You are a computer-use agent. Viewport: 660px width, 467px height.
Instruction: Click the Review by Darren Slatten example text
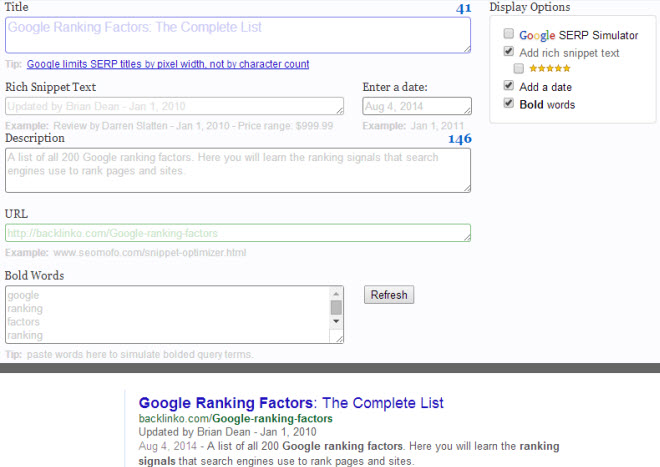click(x=193, y=126)
